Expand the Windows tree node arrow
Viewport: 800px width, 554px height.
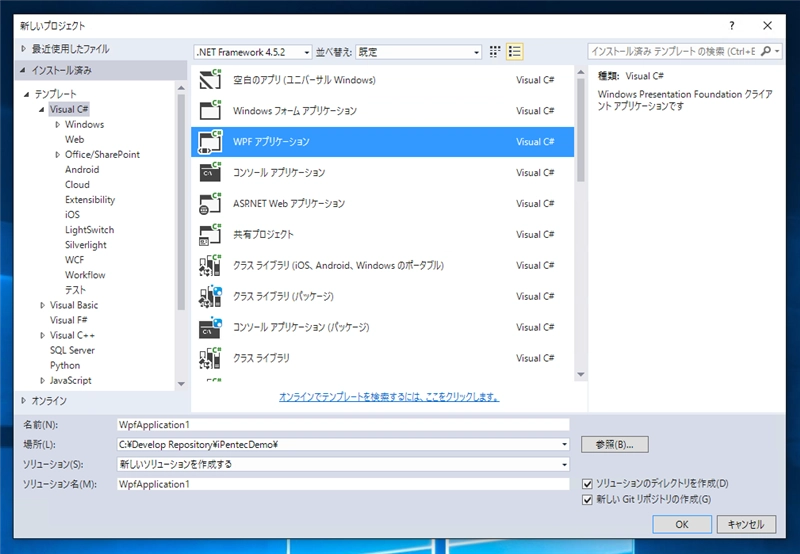tap(58, 124)
